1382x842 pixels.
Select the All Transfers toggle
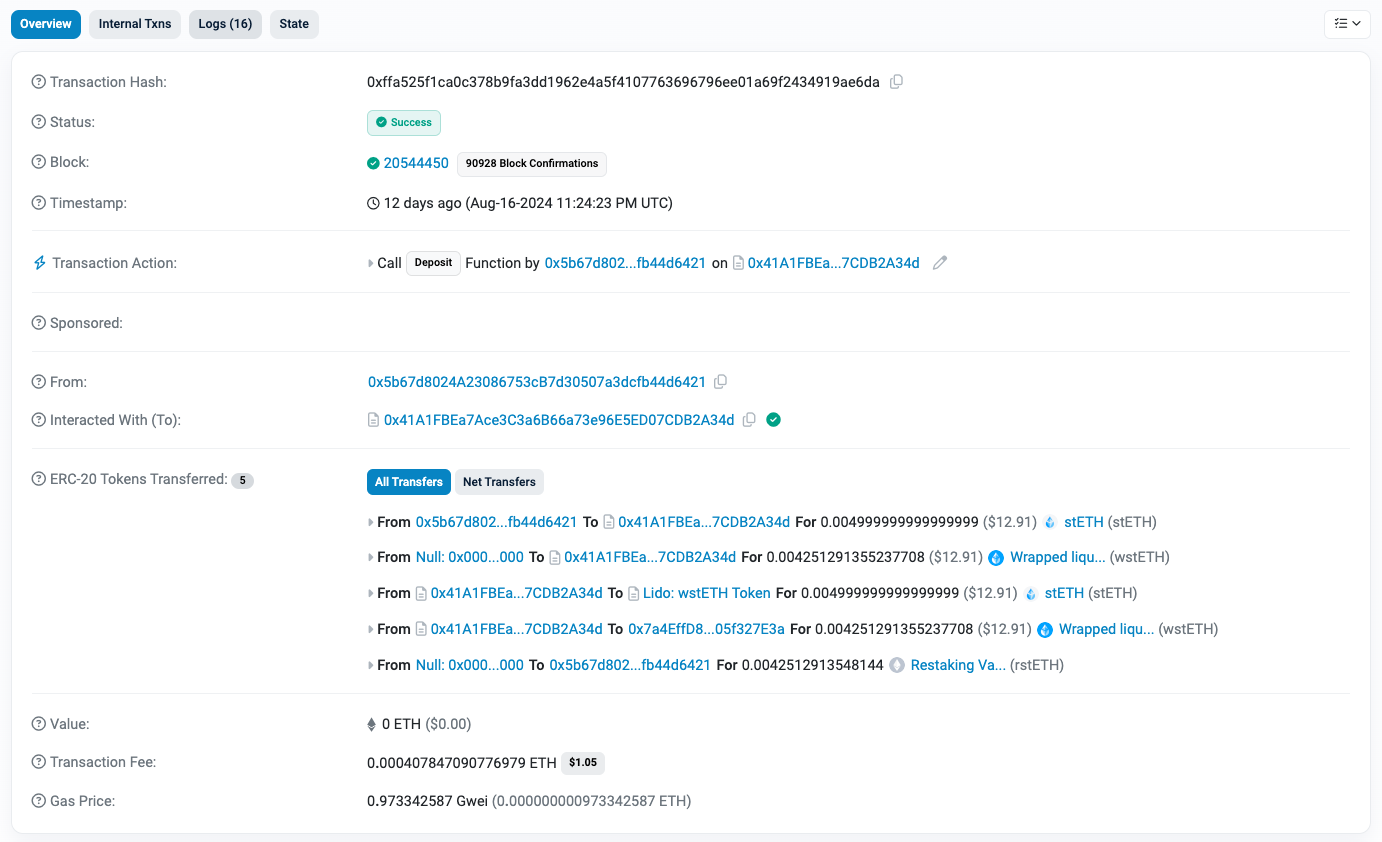tap(408, 482)
